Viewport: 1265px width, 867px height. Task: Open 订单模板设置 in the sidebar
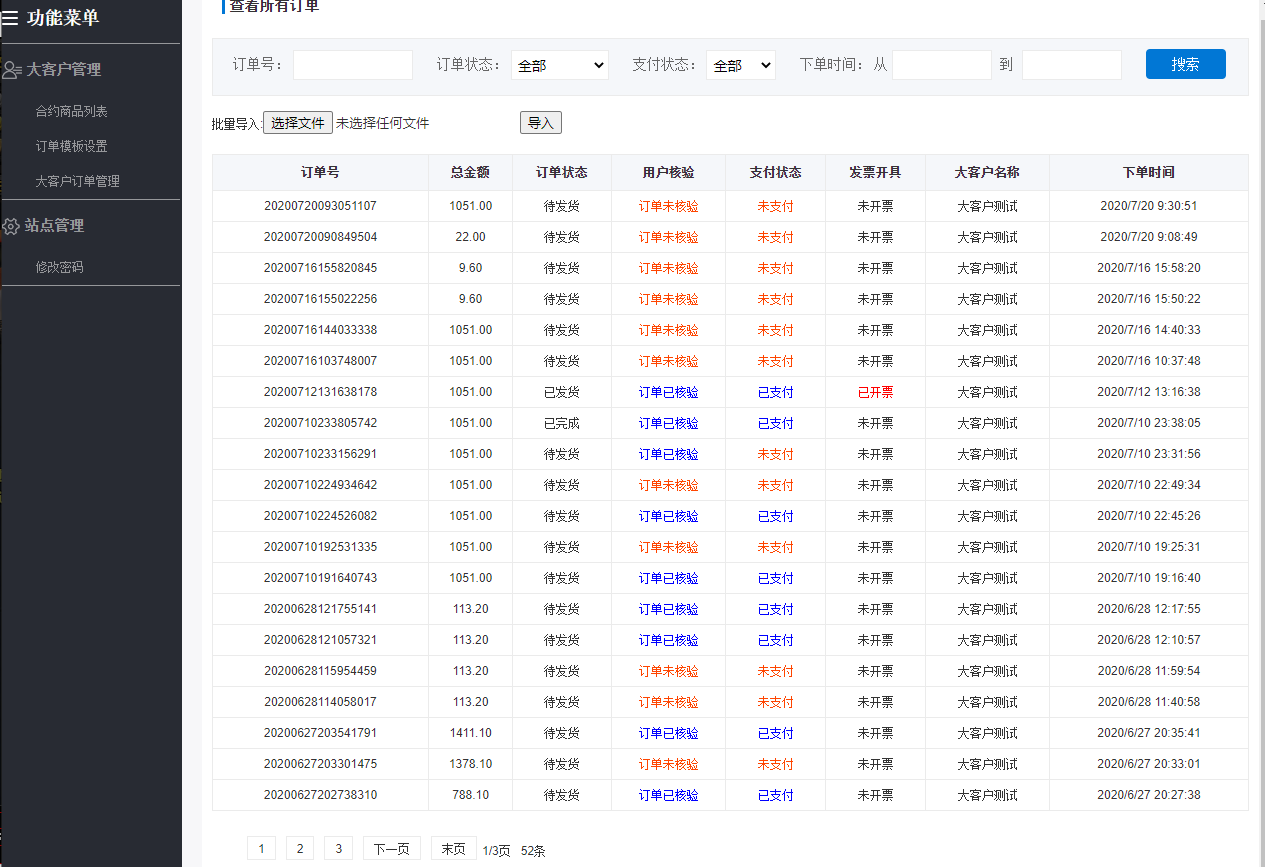tap(71, 146)
